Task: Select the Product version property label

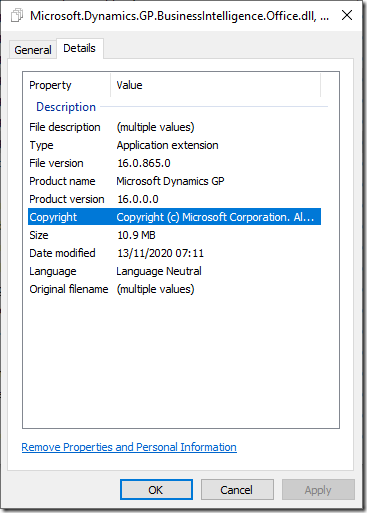Action: click(67, 199)
